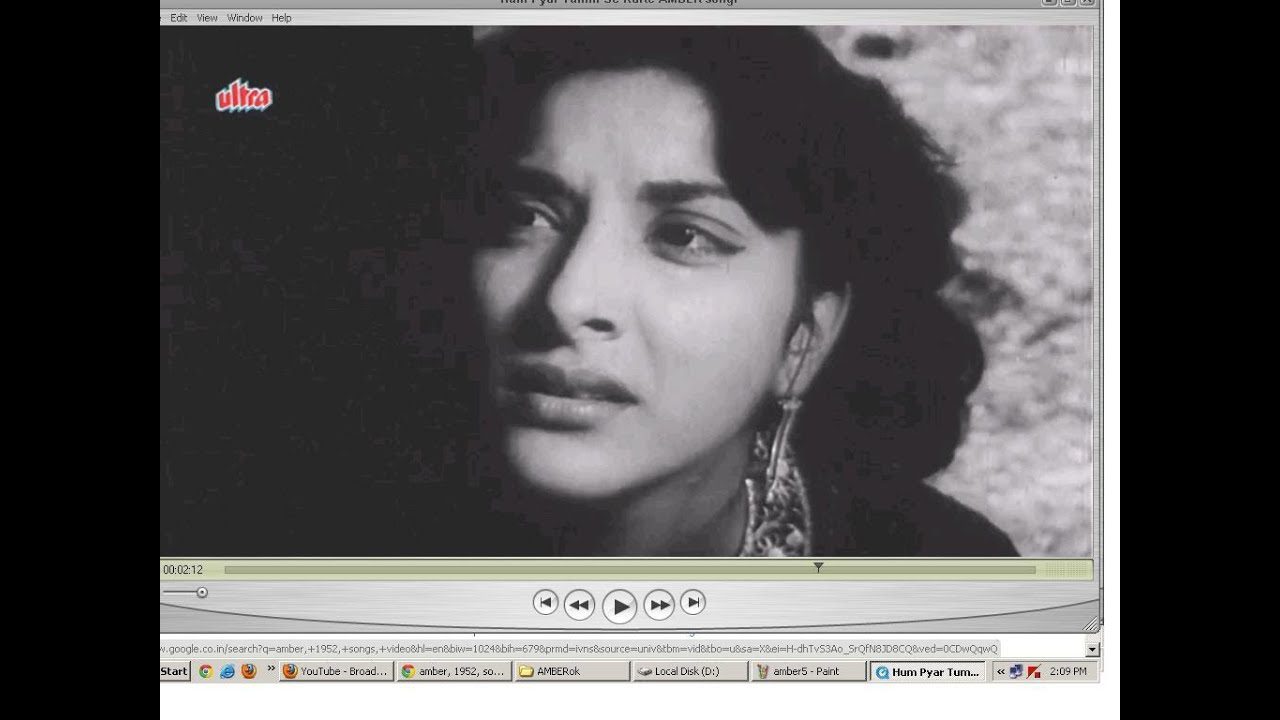The width and height of the screenshot is (1280, 720).
Task: Open the Window menu
Action: (x=244, y=18)
